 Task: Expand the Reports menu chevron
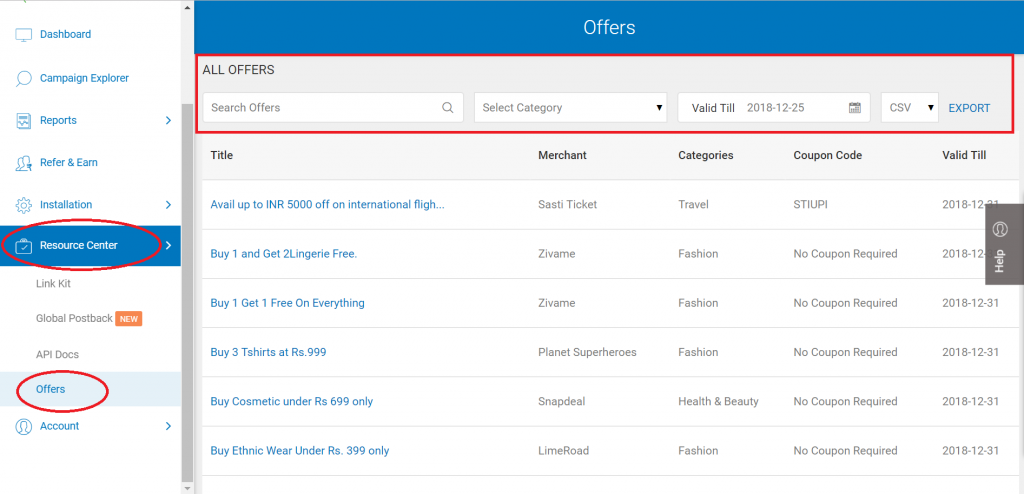[x=168, y=120]
